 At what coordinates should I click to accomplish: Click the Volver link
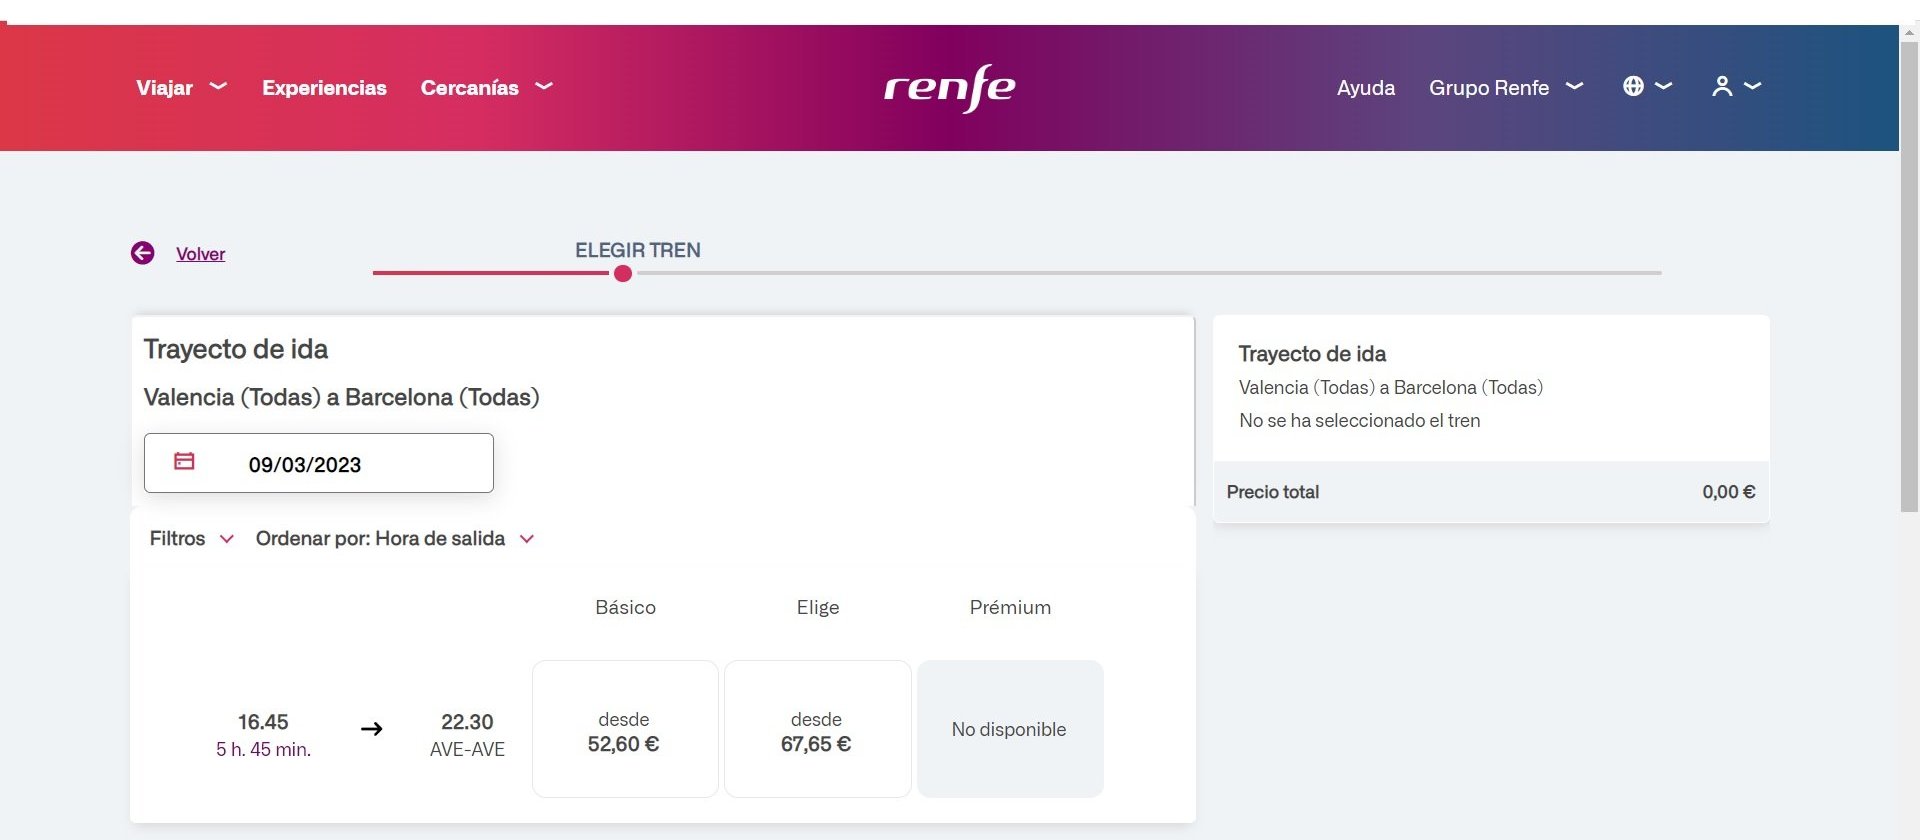pos(200,254)
